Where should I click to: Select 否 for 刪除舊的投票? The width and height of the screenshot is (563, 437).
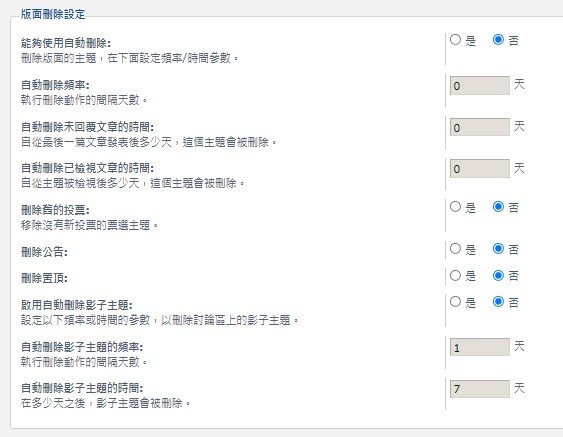pyautogui.click(x=498, y=206)
